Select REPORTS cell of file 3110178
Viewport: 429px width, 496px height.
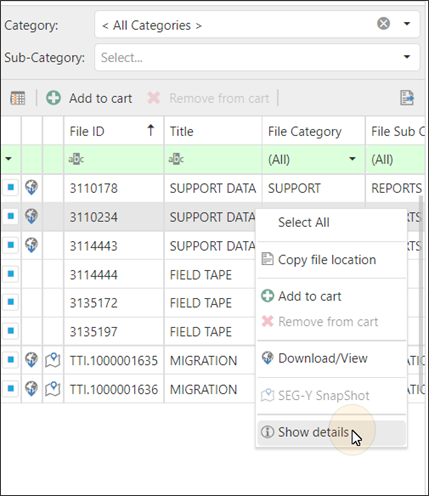point(395,188)
